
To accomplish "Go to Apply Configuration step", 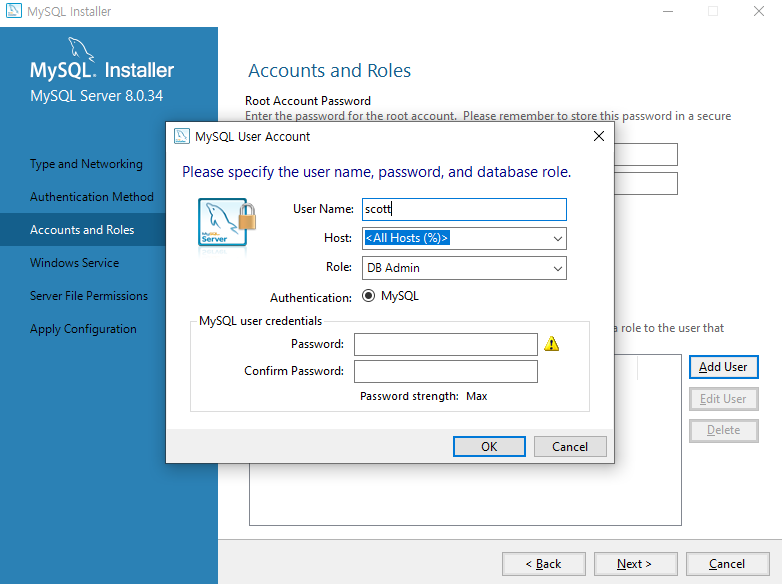I will click(83, 329).
